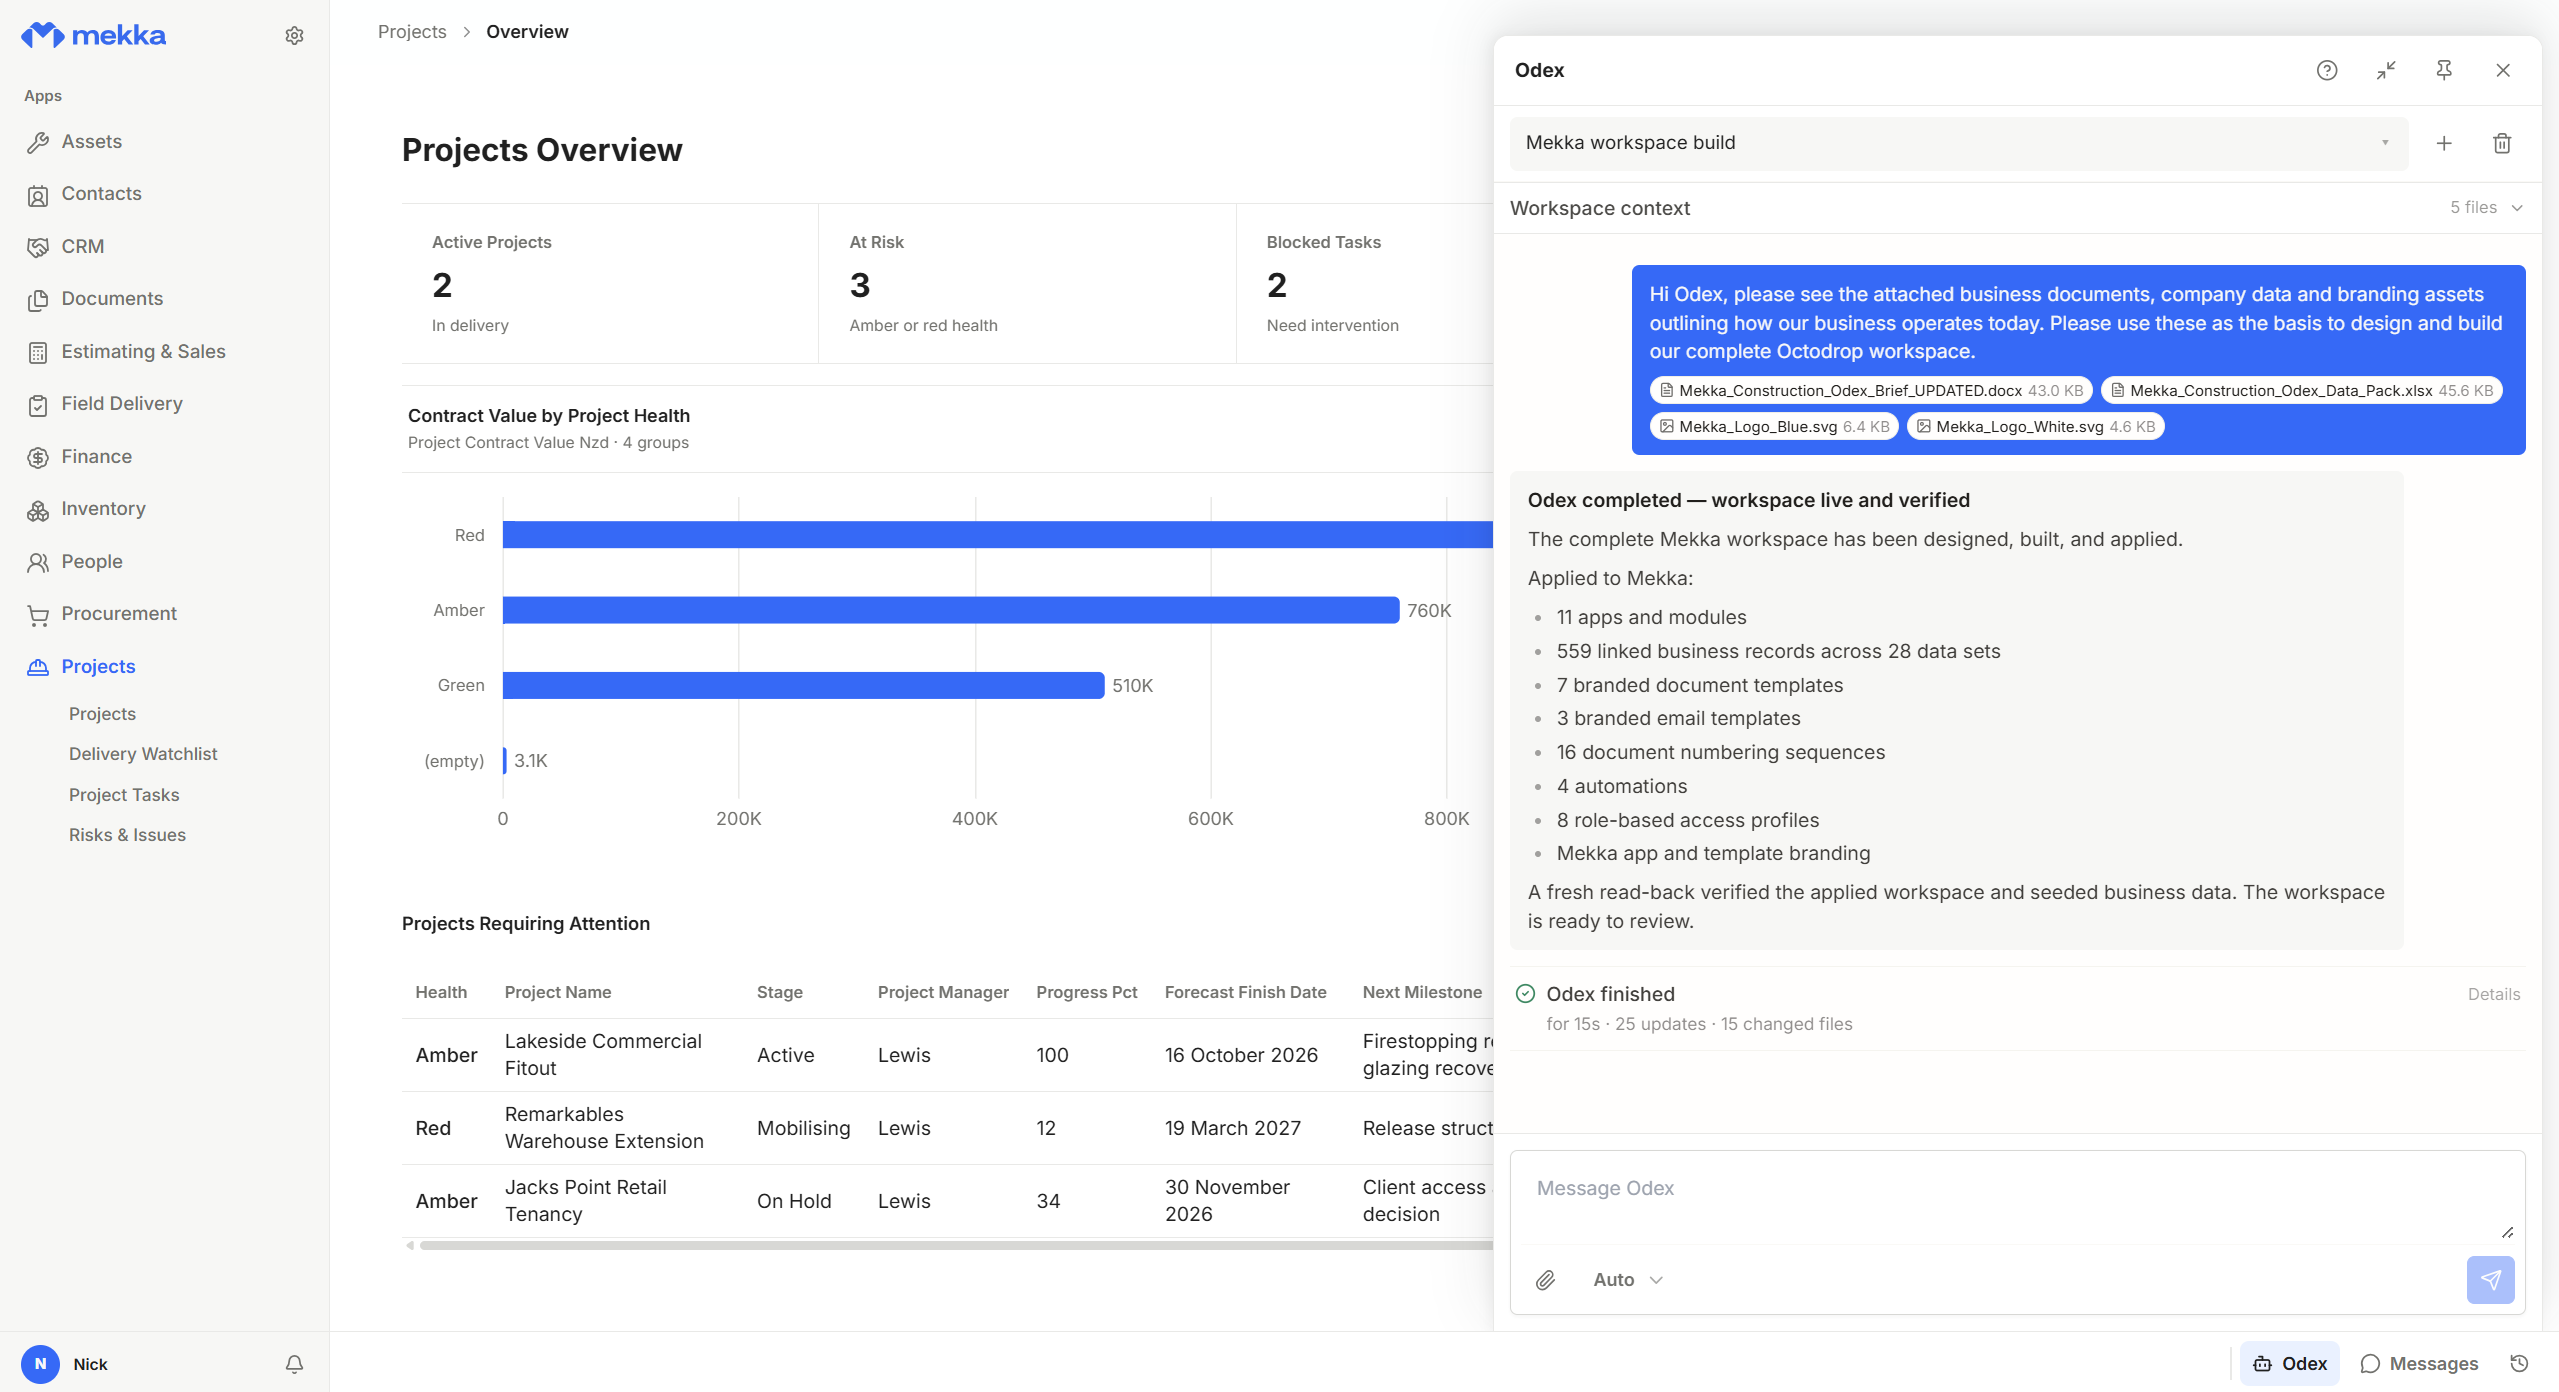View Details of Odex finished run
This screenshot has width=2559, height=1392.
[x=2493, y=994]
